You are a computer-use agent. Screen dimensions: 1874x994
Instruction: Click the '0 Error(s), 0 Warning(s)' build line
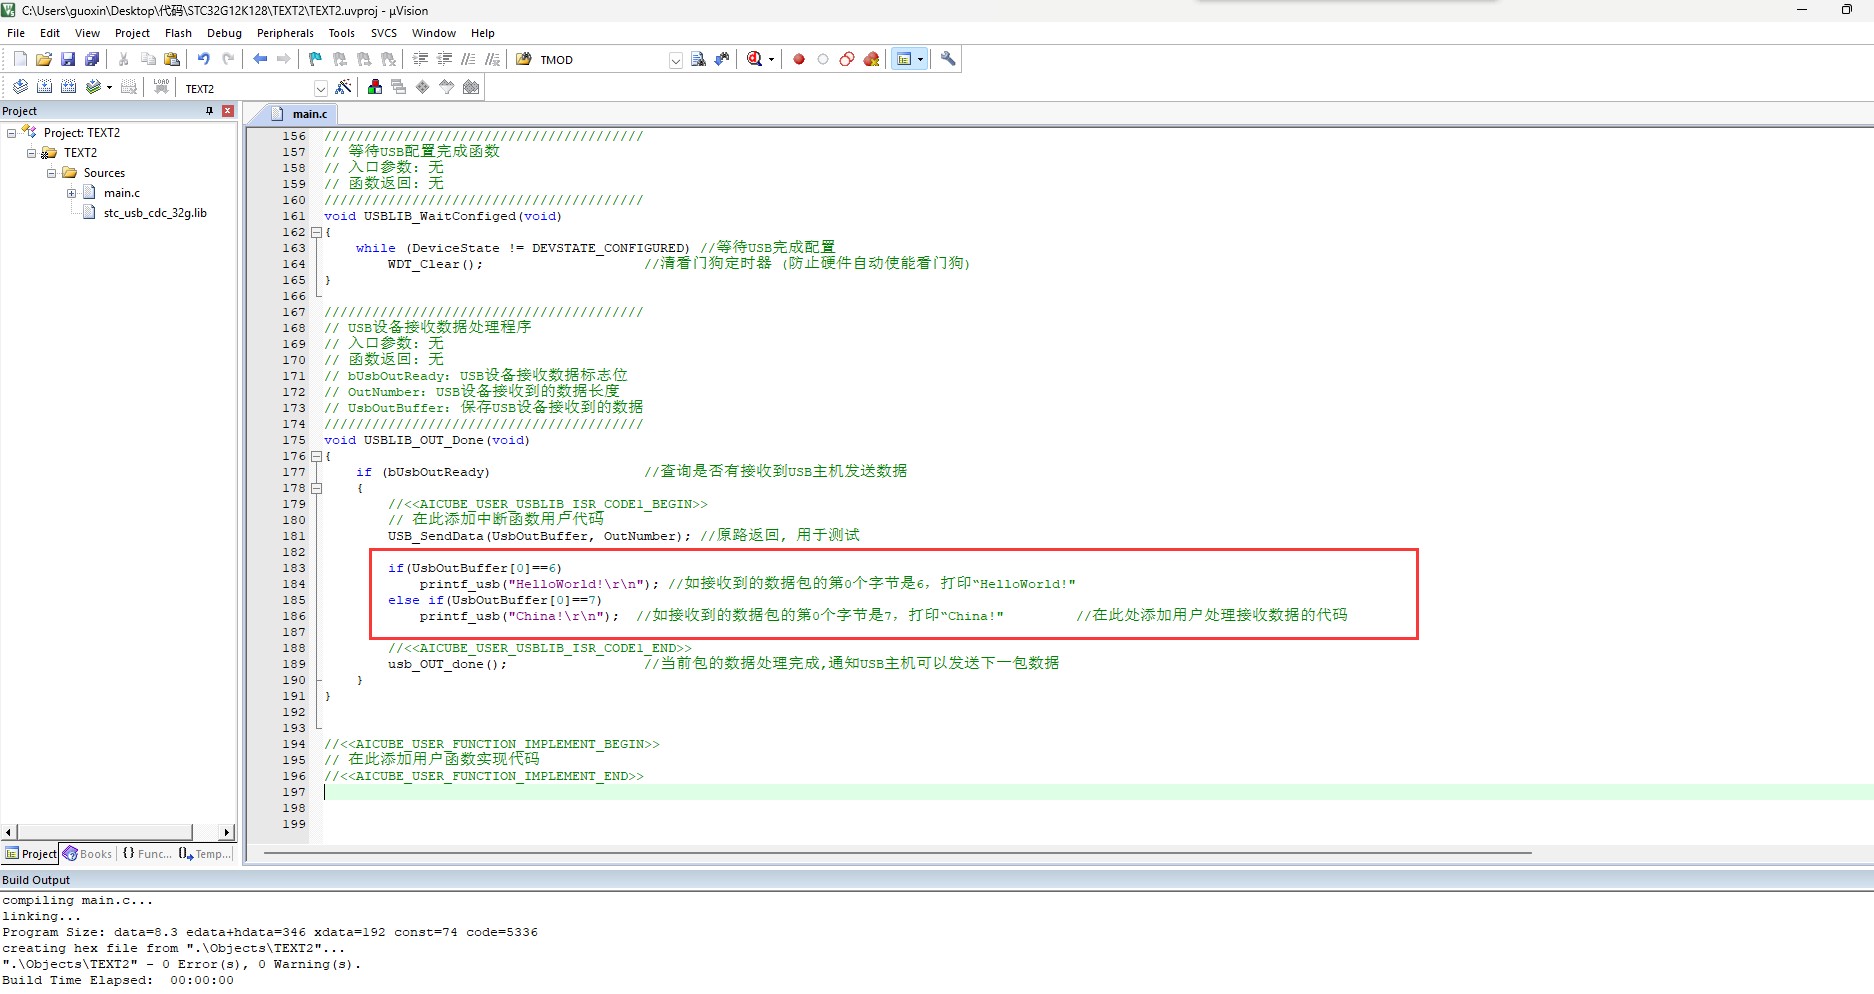click(182, 965)
